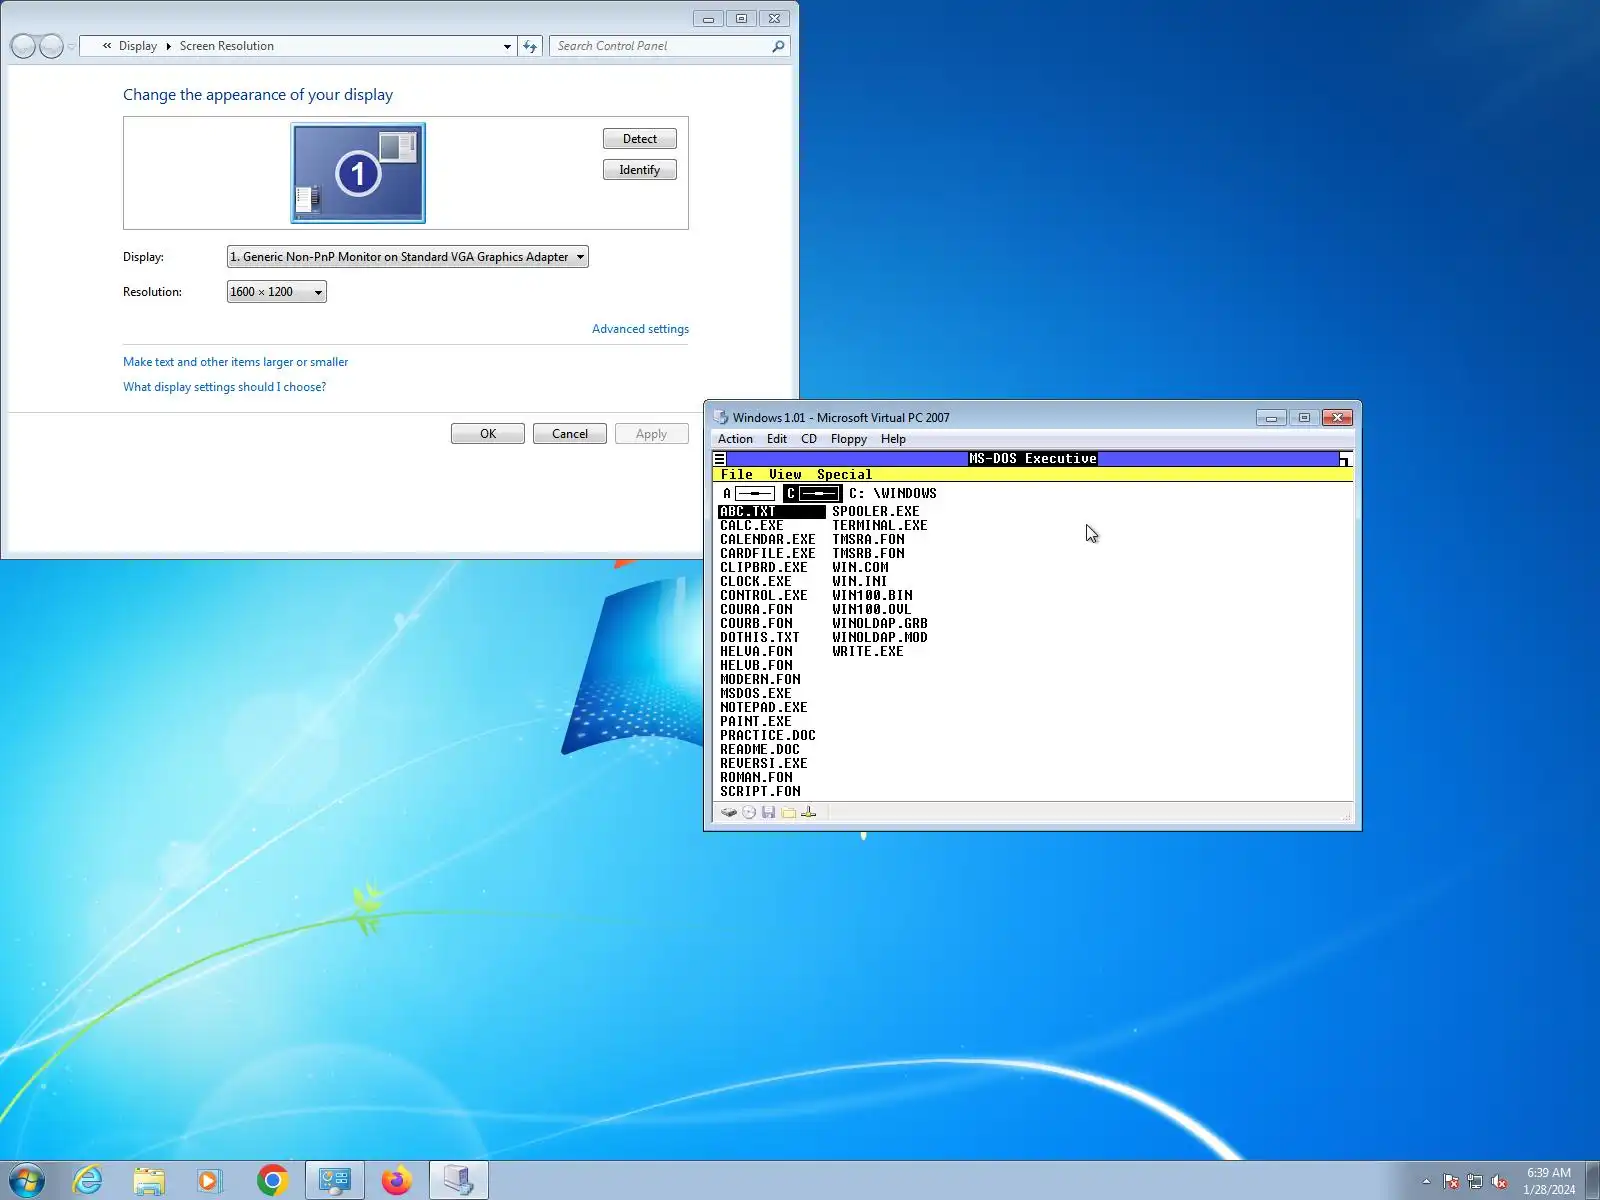This screenshot has height=1200, width=1600.
Task: Select WIN.INI in the file list
Action: [x=860, y=582]
